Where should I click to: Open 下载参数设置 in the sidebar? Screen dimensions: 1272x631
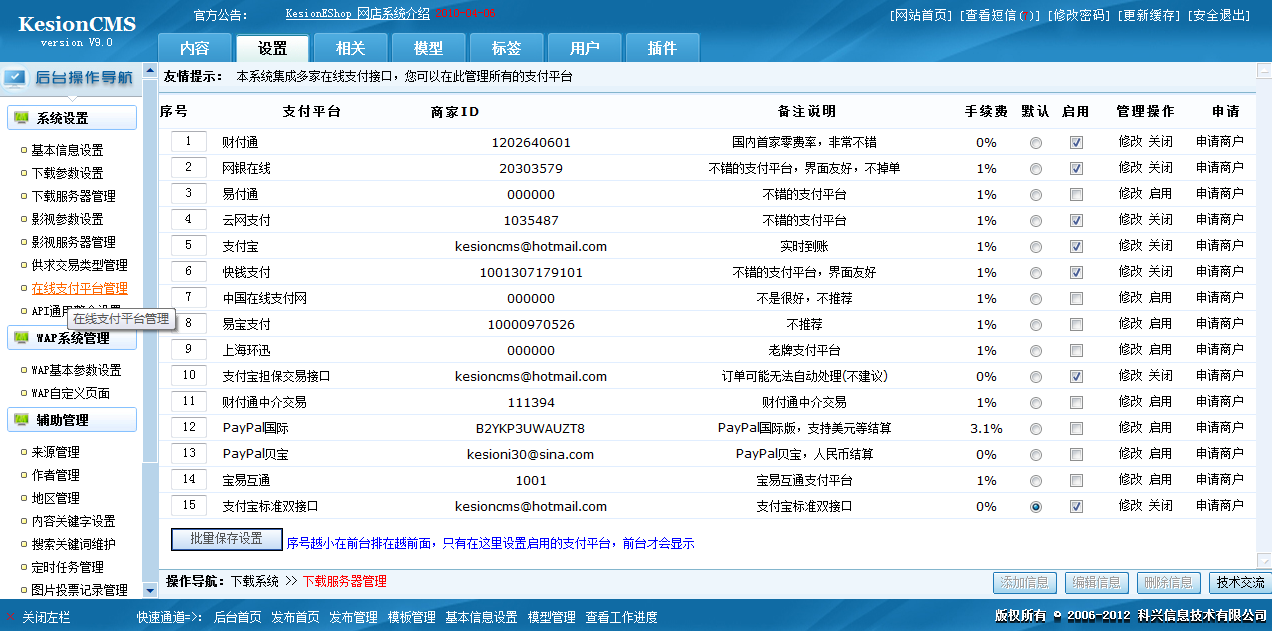pos(67,173)
